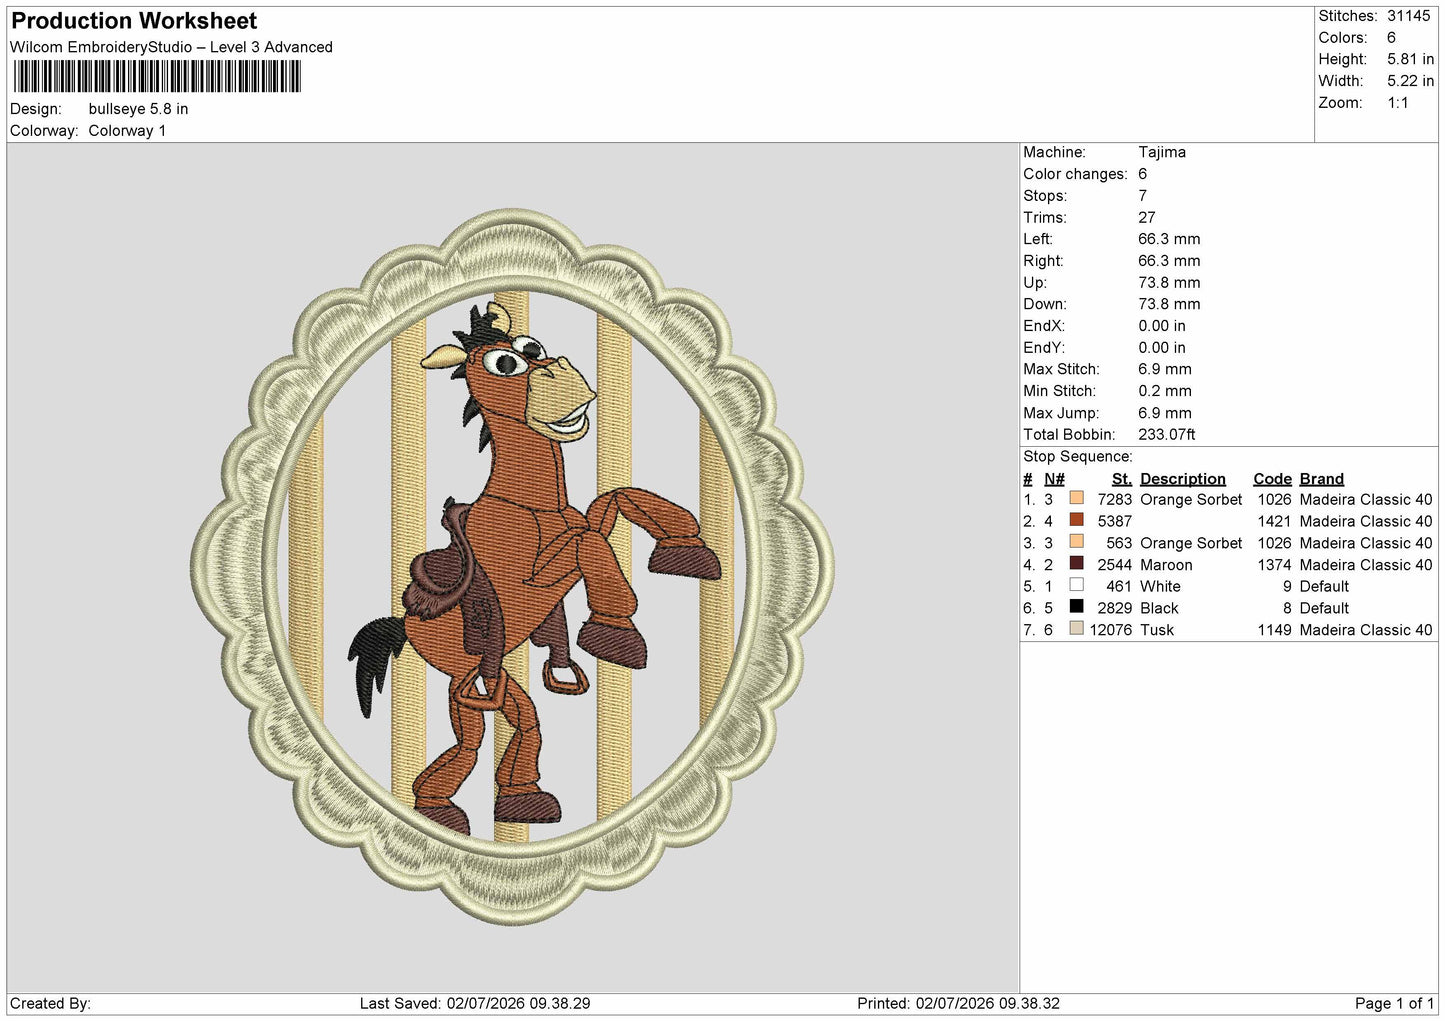
Task: Click the Color changes value 6
Action: (1143, 174)
